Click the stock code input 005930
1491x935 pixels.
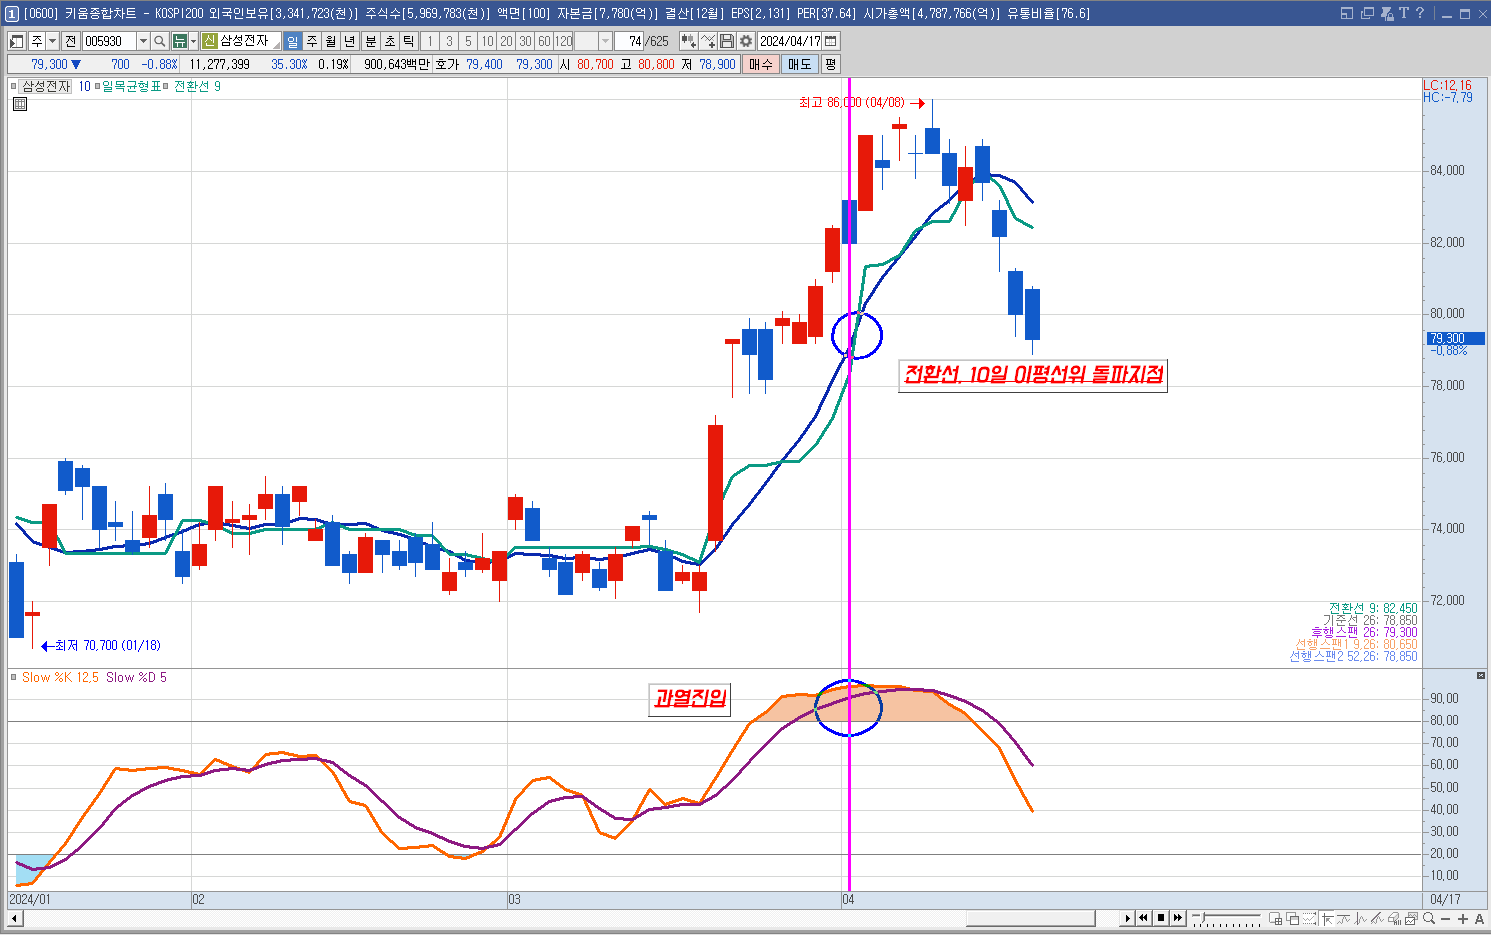110,41
